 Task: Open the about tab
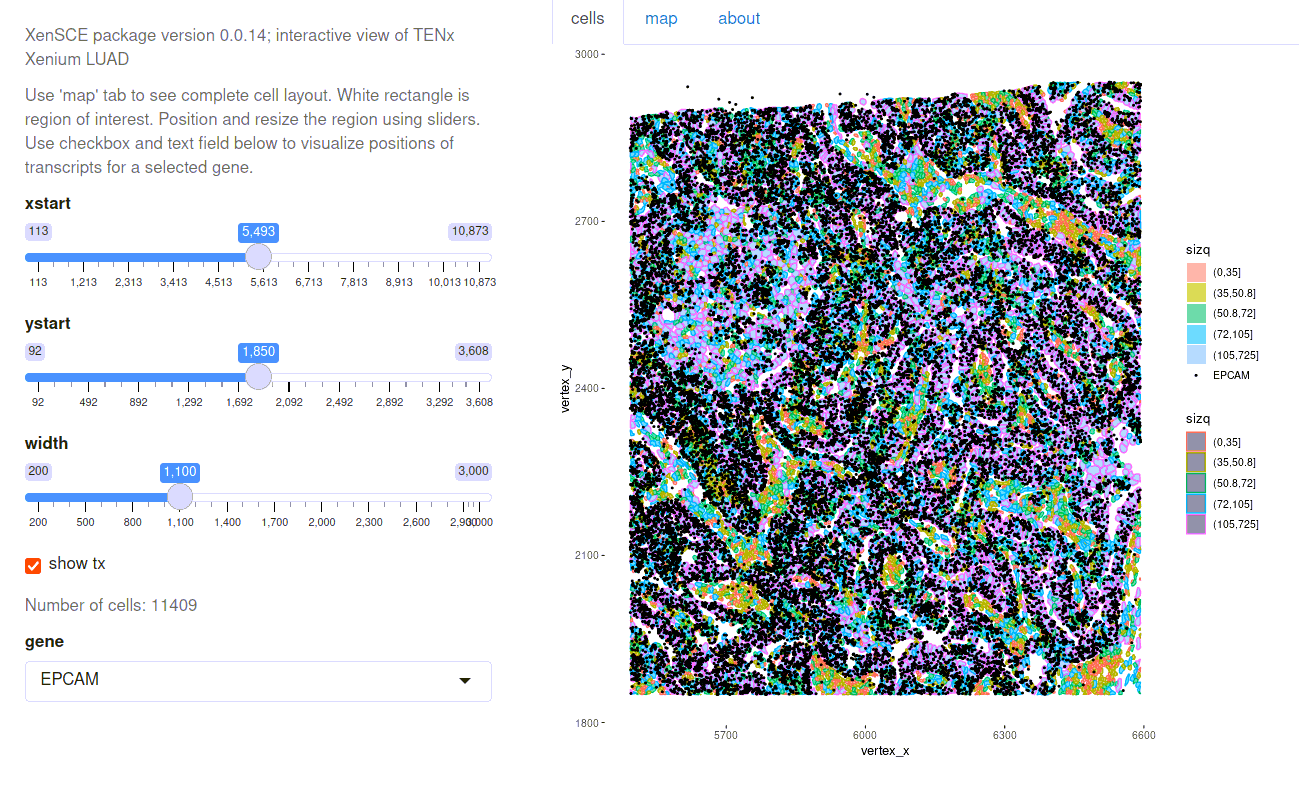tap(739, 19)
